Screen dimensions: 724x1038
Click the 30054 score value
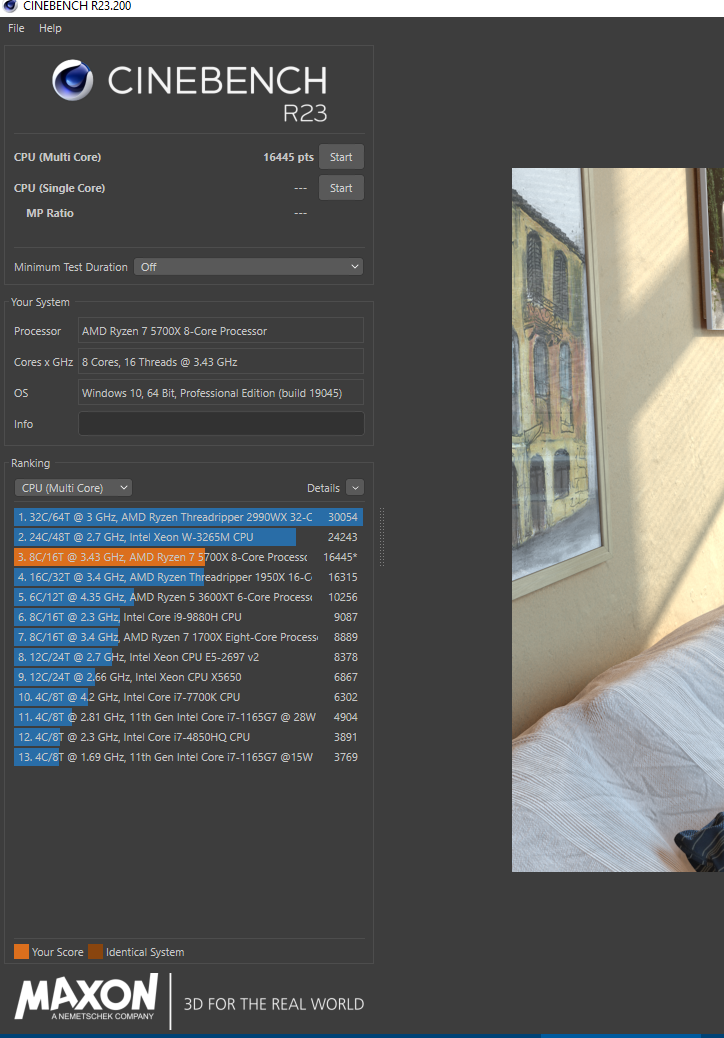[x=343, y=517]
